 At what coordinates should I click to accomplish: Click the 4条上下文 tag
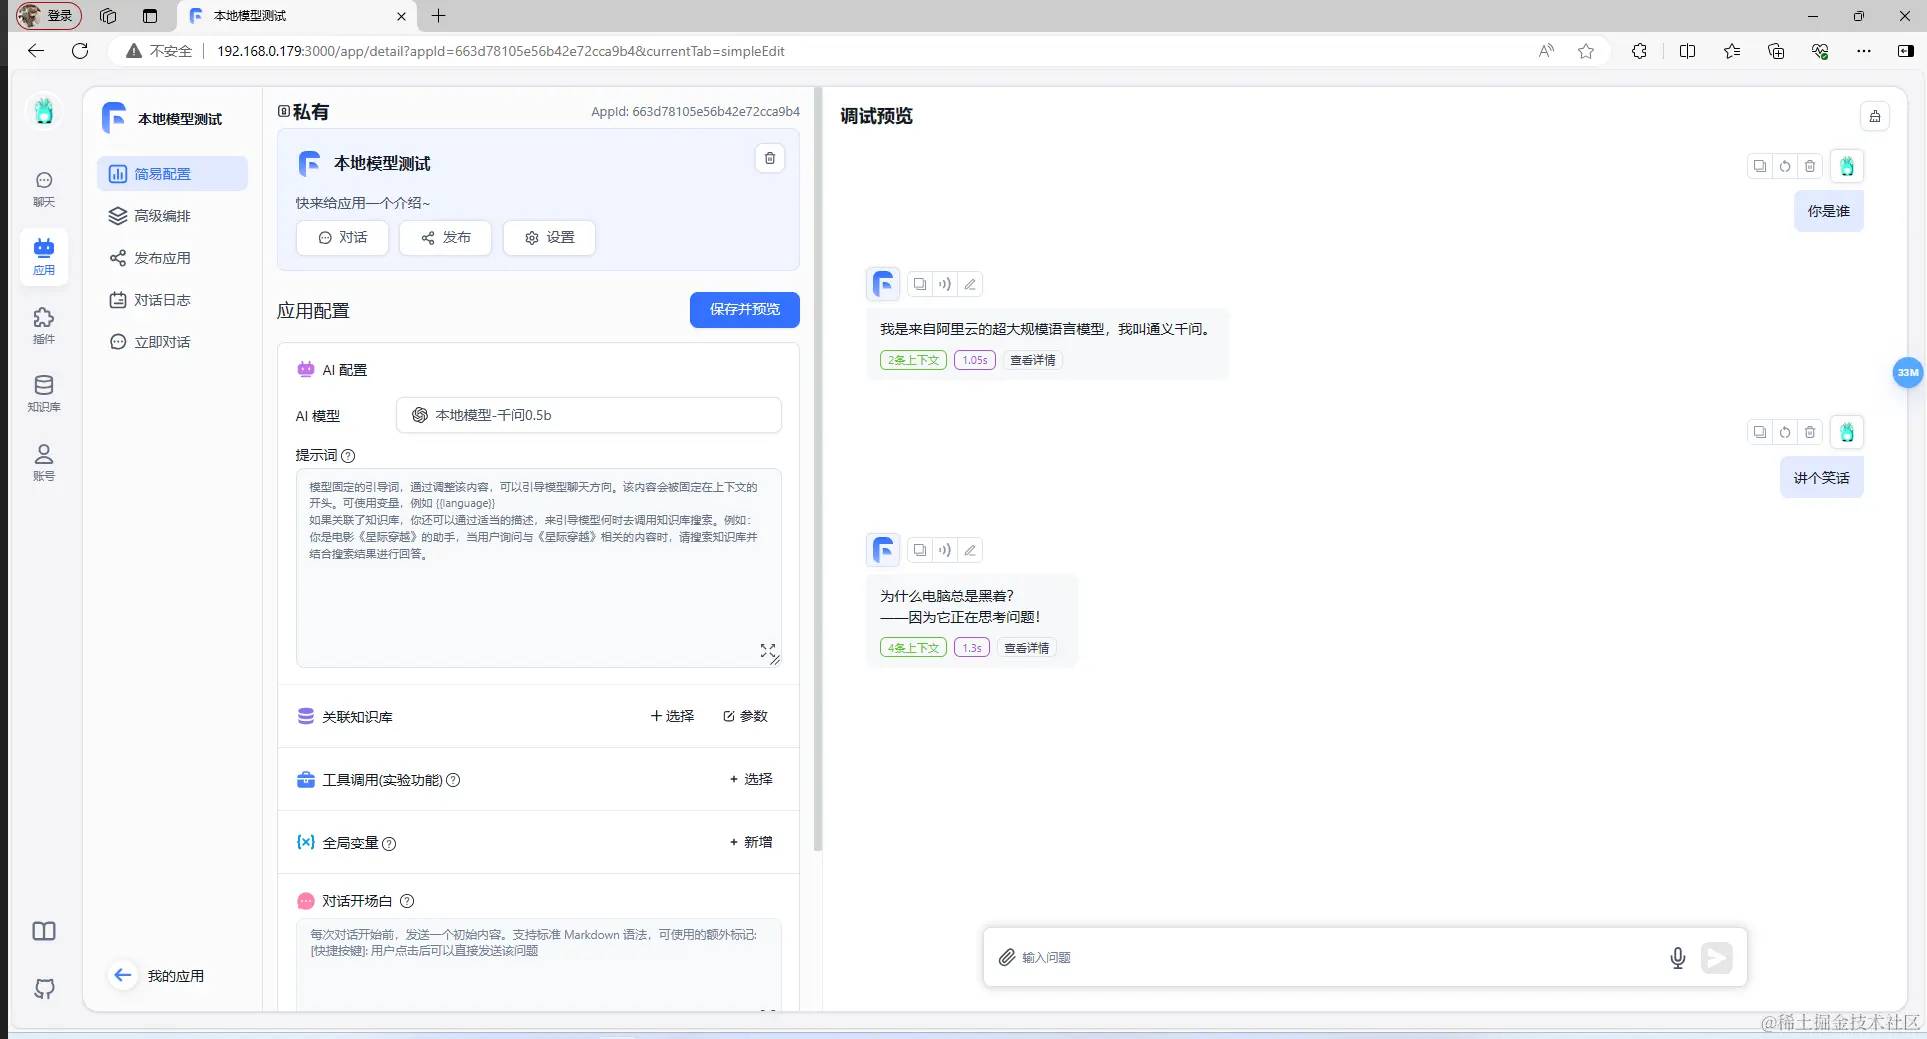pyautogui.click(x=913, y=648)
